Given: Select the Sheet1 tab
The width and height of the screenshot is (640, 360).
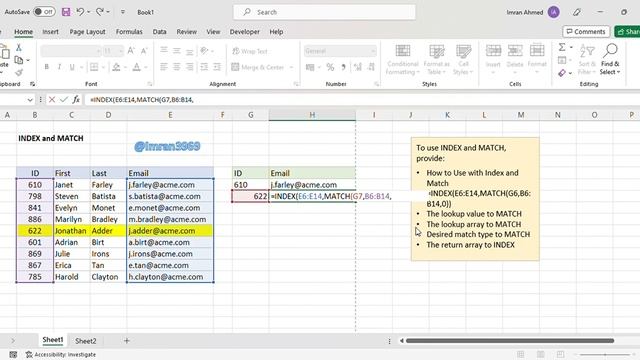Looking at the screenshot, I should click(53, 340).
